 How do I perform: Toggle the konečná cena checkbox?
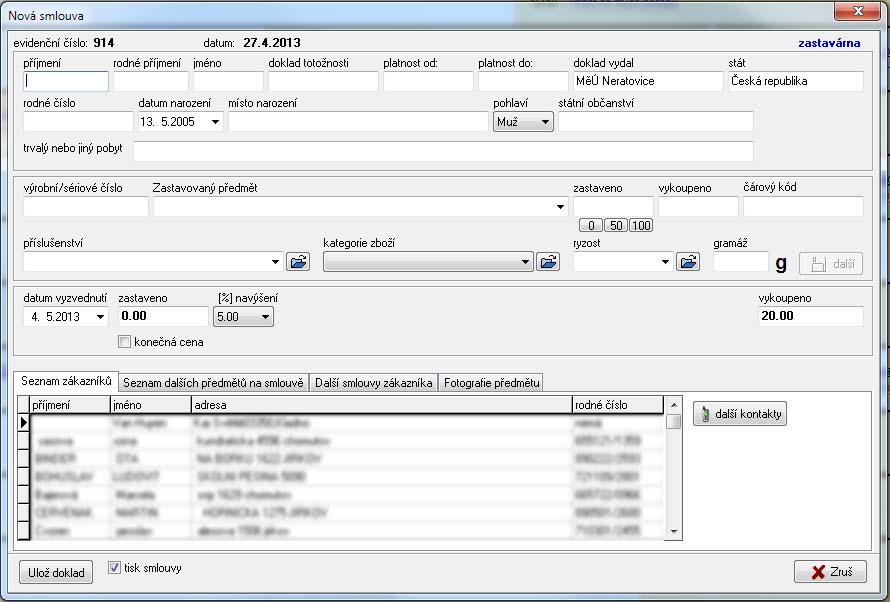pos(124,342)
